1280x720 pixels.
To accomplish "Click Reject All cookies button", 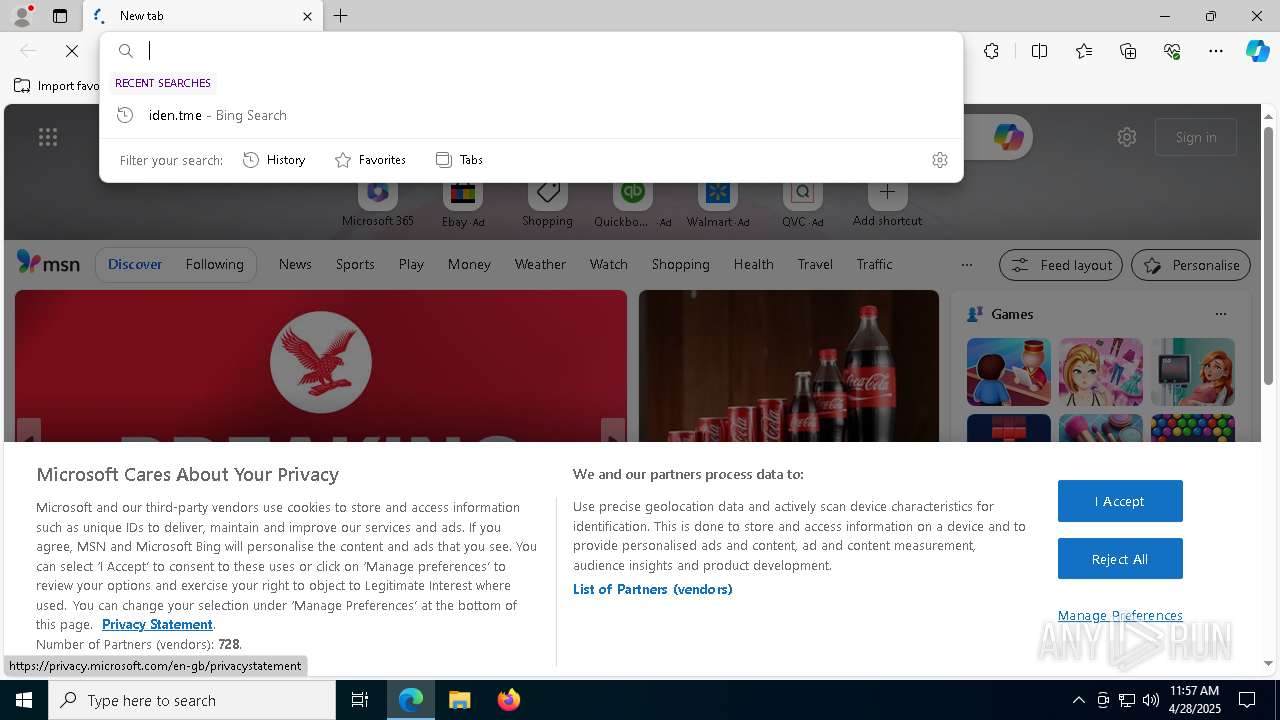I will tap(1120, 559).
